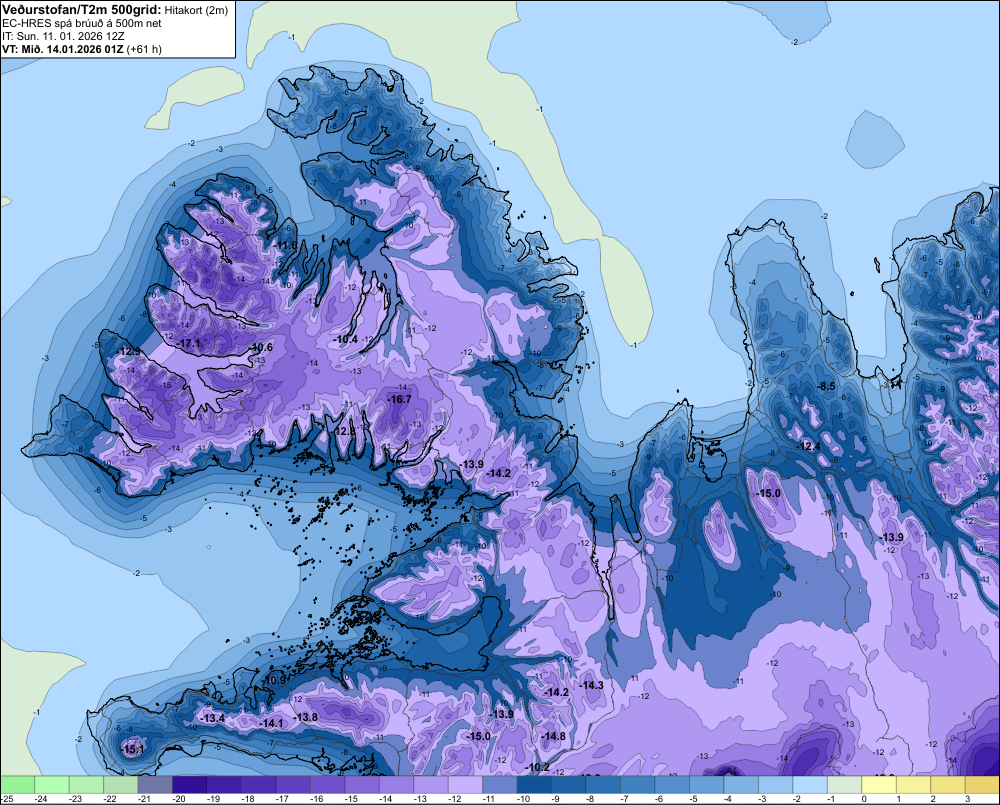Click the 'Veðurstofan/T2m 500grid:' title text
This screenshot has height=805, width=1000.
pos(82,10)
